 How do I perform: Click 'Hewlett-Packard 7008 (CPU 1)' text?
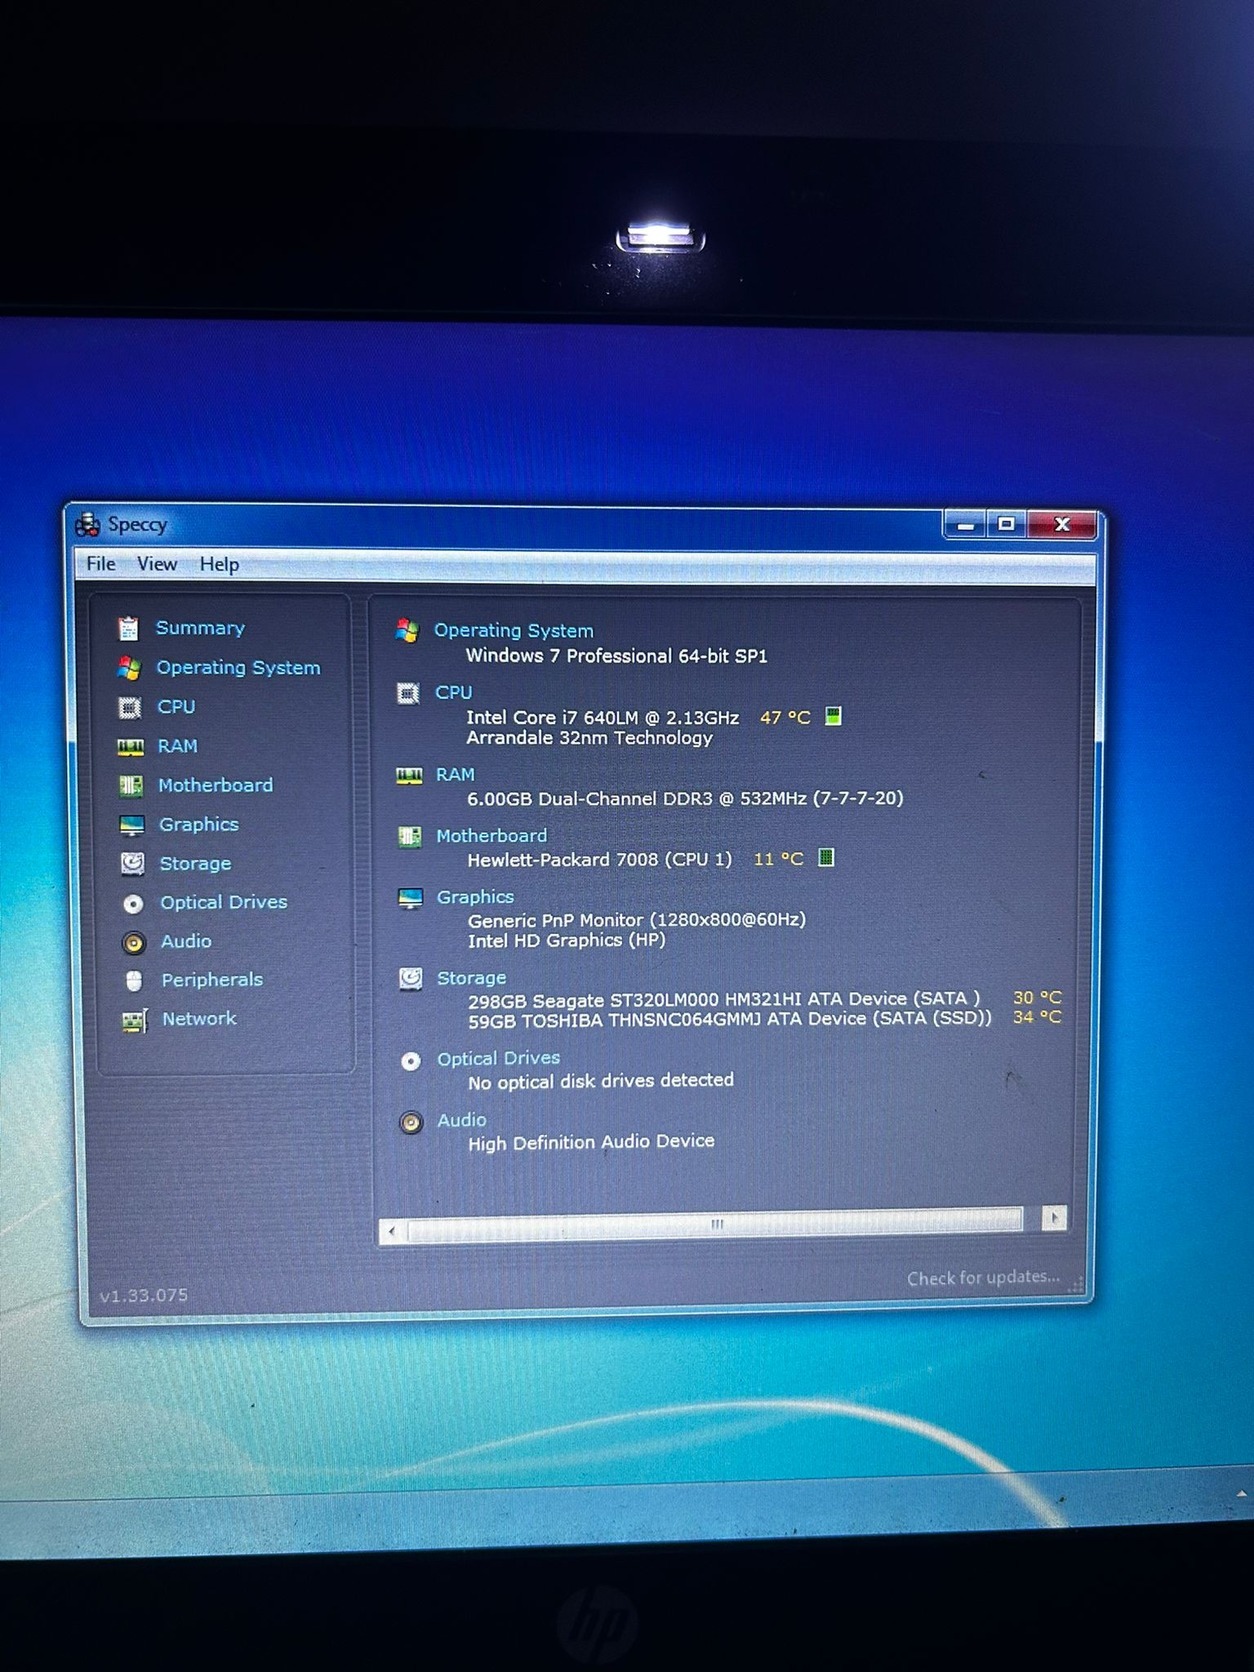pyautogui.click(x=599, y=860)
